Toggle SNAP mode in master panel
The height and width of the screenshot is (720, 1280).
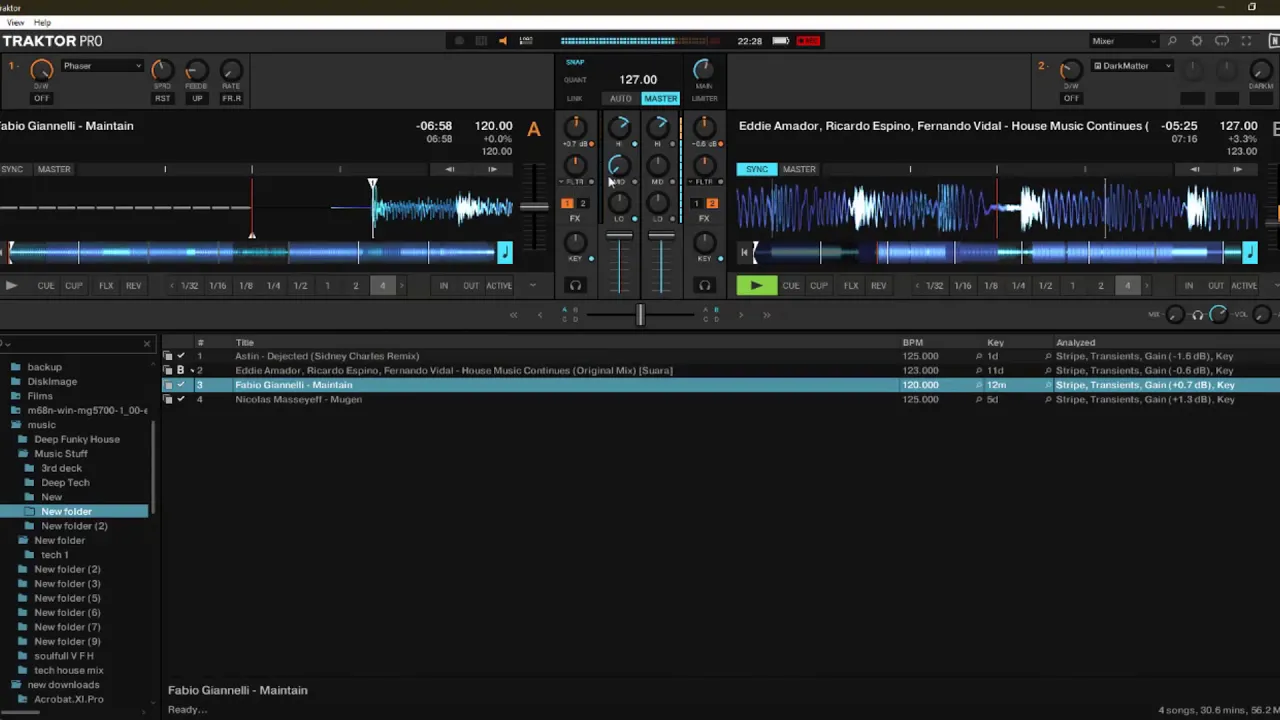[575, 62]
